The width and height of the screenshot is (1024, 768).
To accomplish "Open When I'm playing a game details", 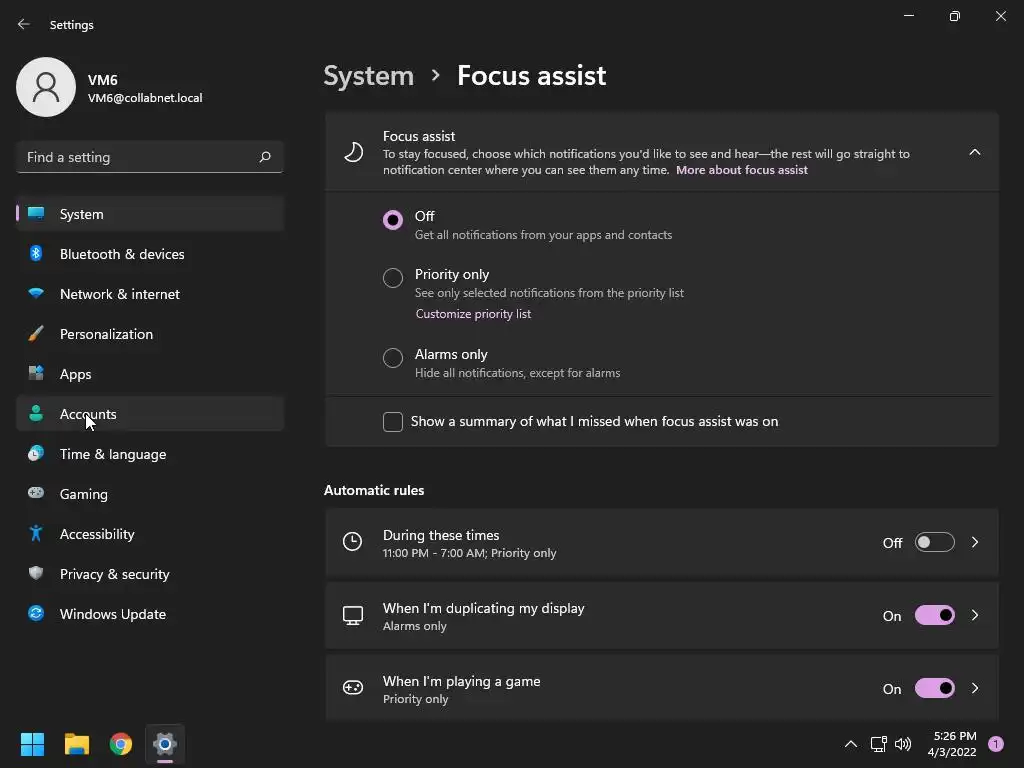I will point(975,688).
